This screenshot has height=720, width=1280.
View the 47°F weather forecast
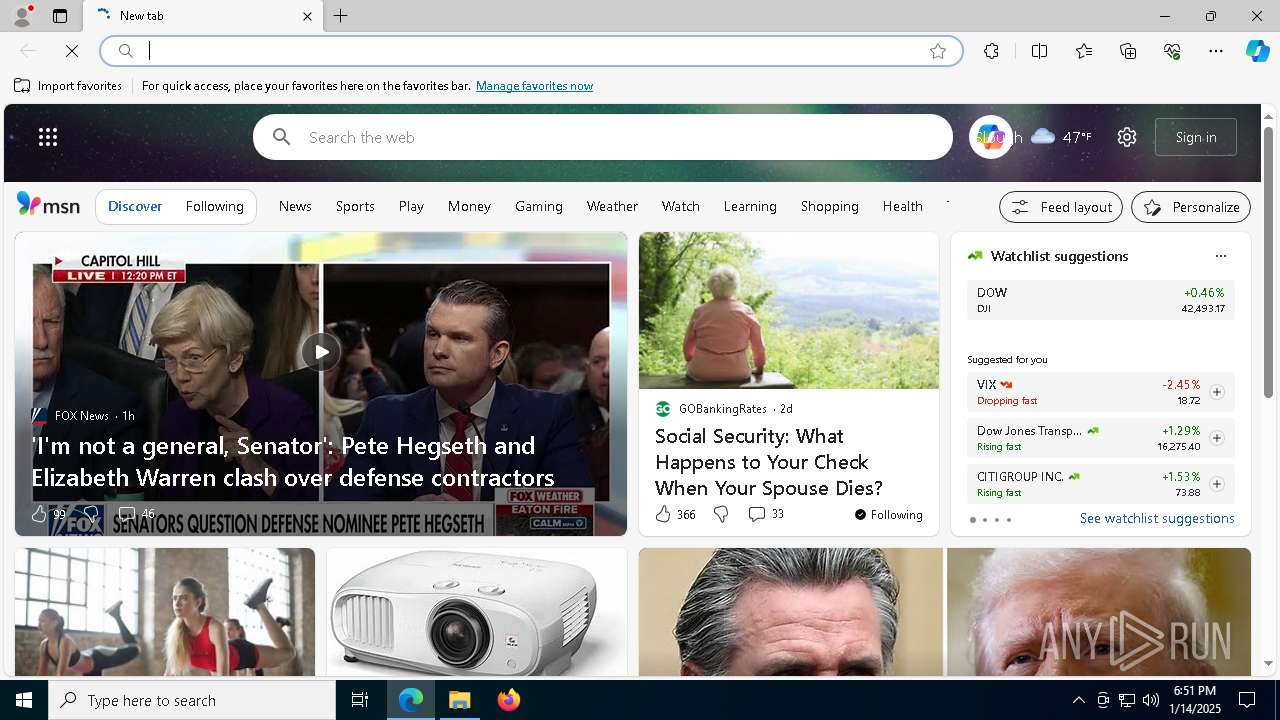pyautogui.click(x=1061, y=137)
